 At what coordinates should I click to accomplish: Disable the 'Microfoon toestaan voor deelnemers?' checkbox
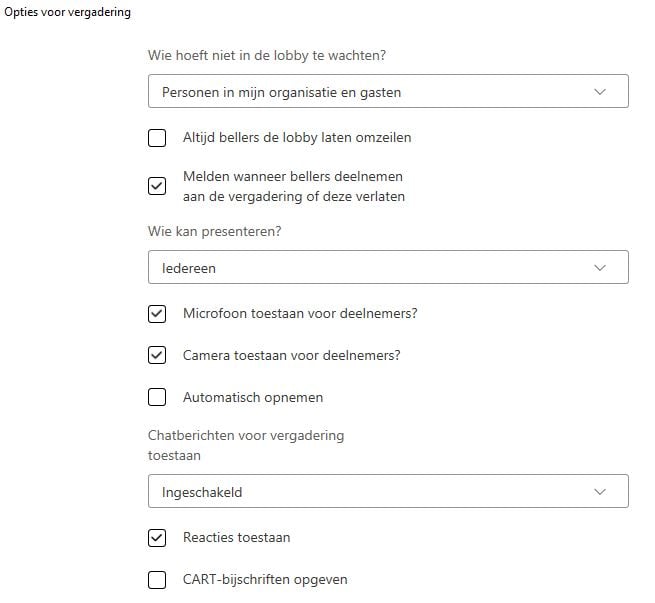157,314
